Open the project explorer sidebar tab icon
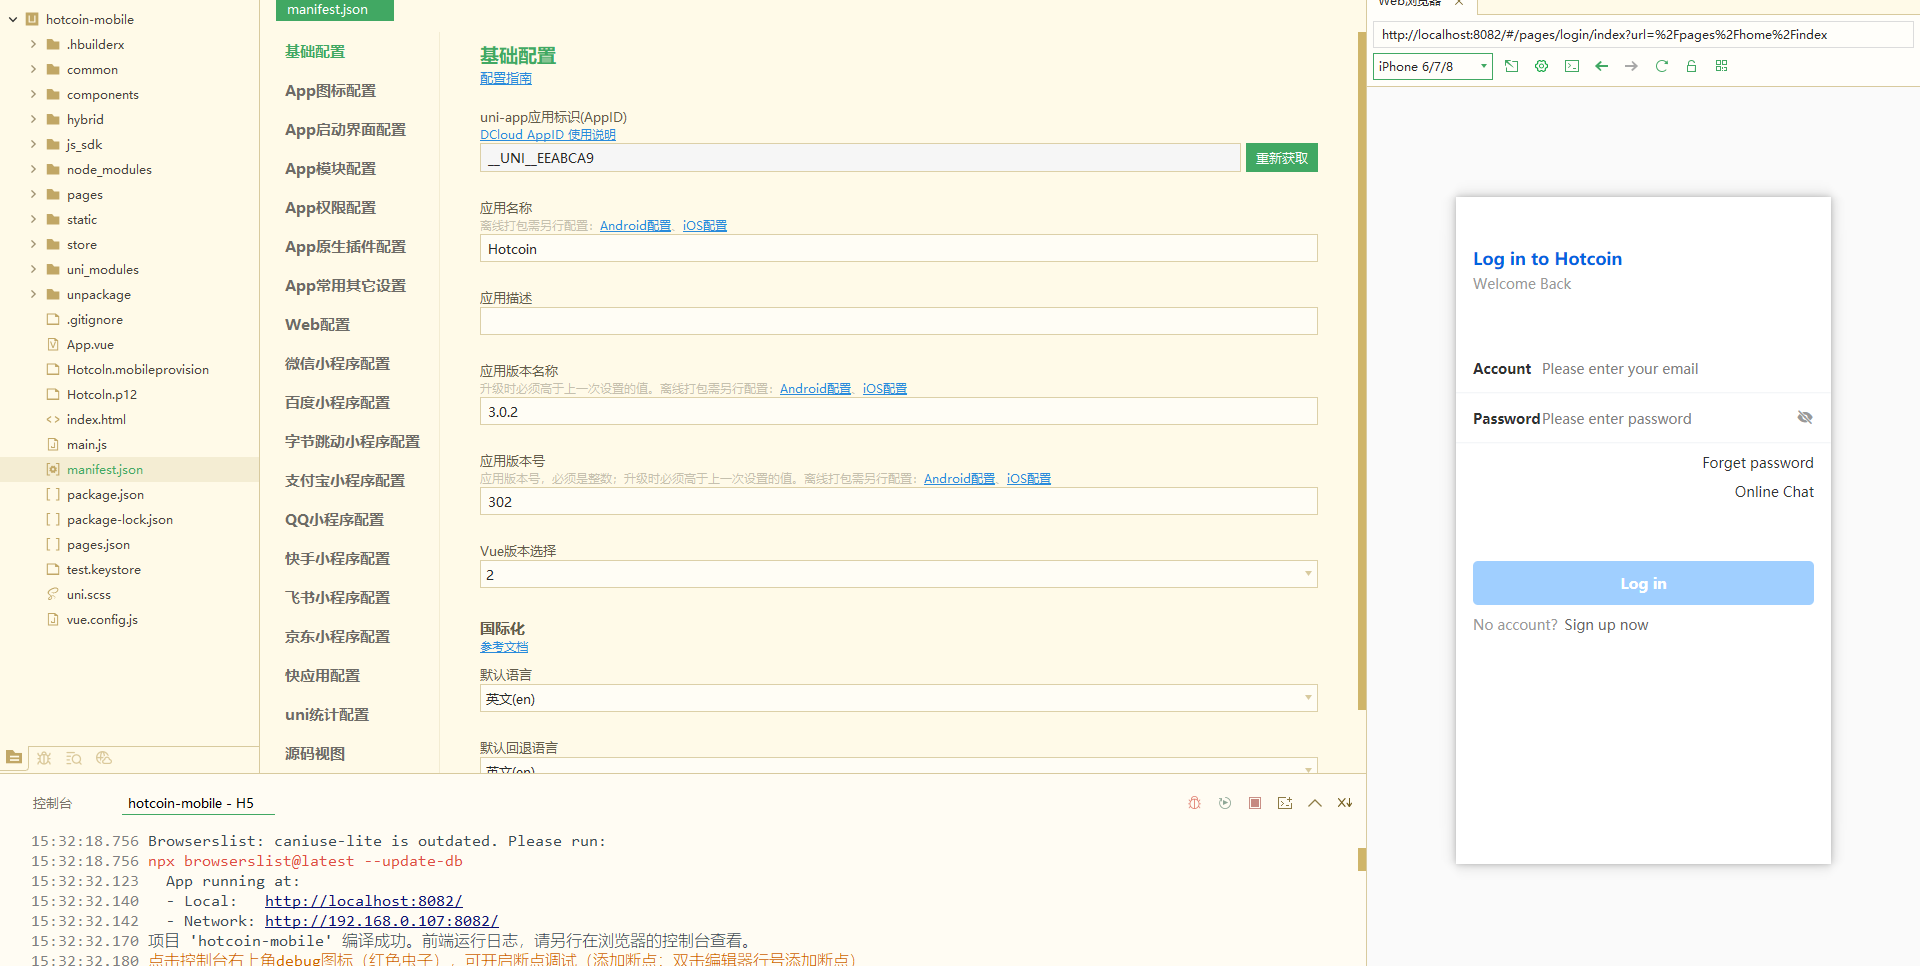 click(x=14, y=758)
